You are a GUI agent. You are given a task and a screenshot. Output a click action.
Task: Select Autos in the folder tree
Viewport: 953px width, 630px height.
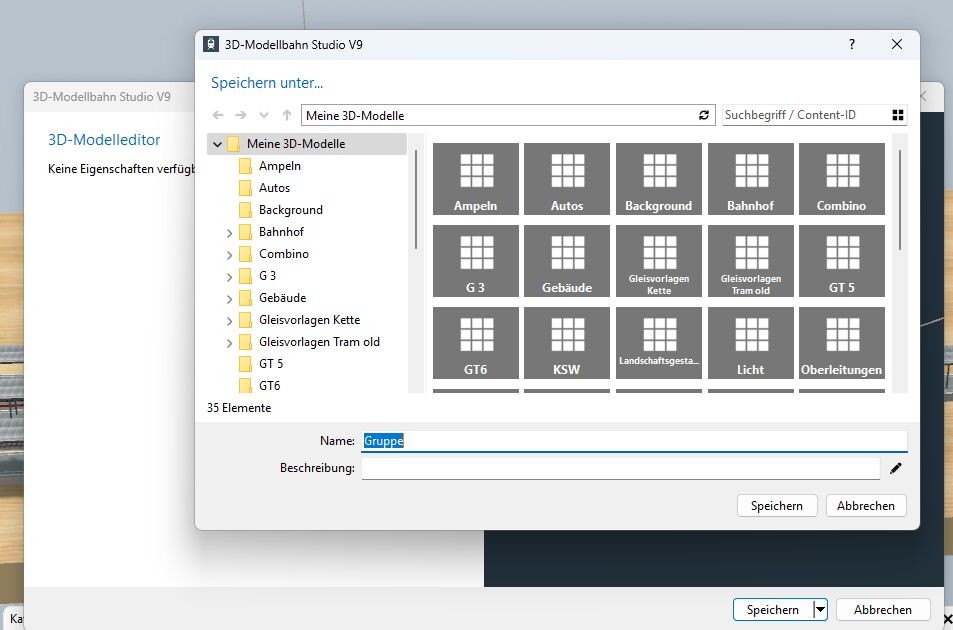point(274,188)
